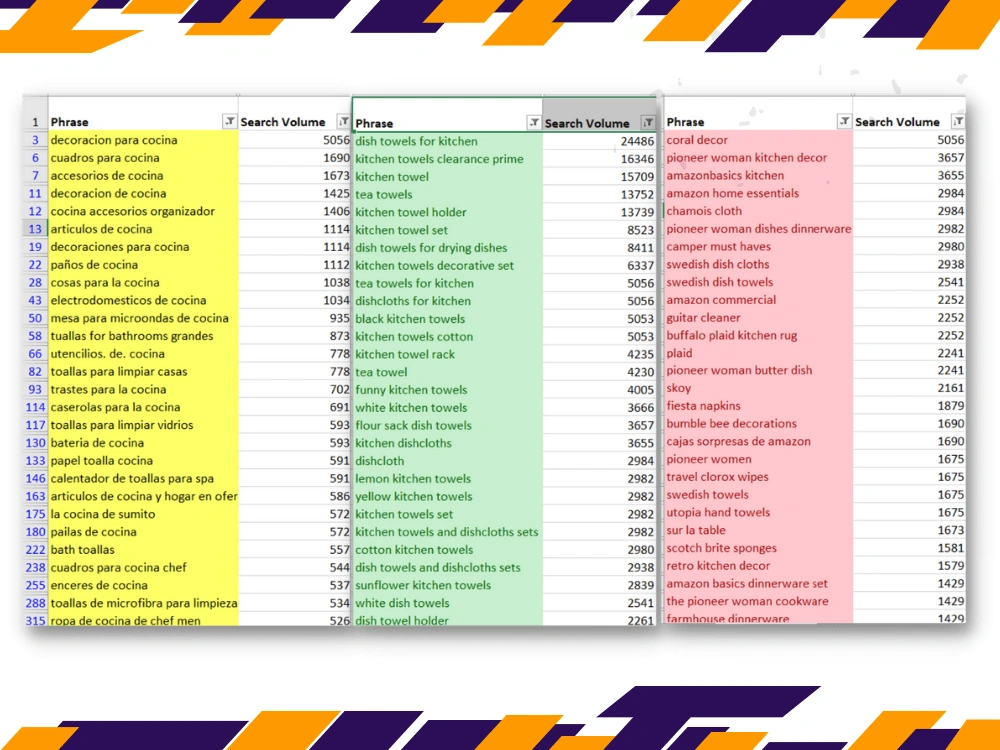
Task: Click cell 'retro kitchen decor'
Action: (x=758, y=566)
